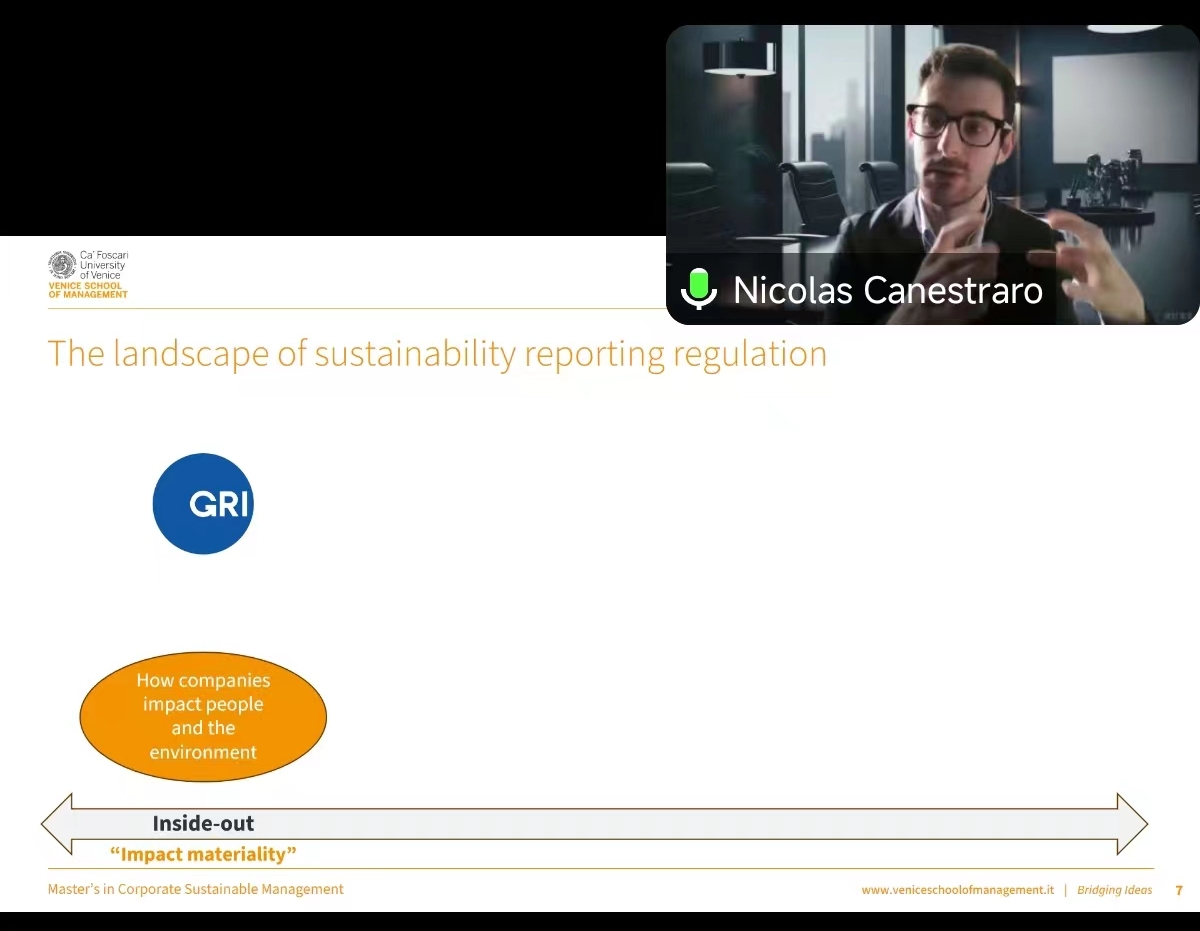The width and height of the screenshot is (1200, 931).
Task: Click 'Master's in Corporate Sustainable Management' footer text
Action: click(x=196, y=889)
